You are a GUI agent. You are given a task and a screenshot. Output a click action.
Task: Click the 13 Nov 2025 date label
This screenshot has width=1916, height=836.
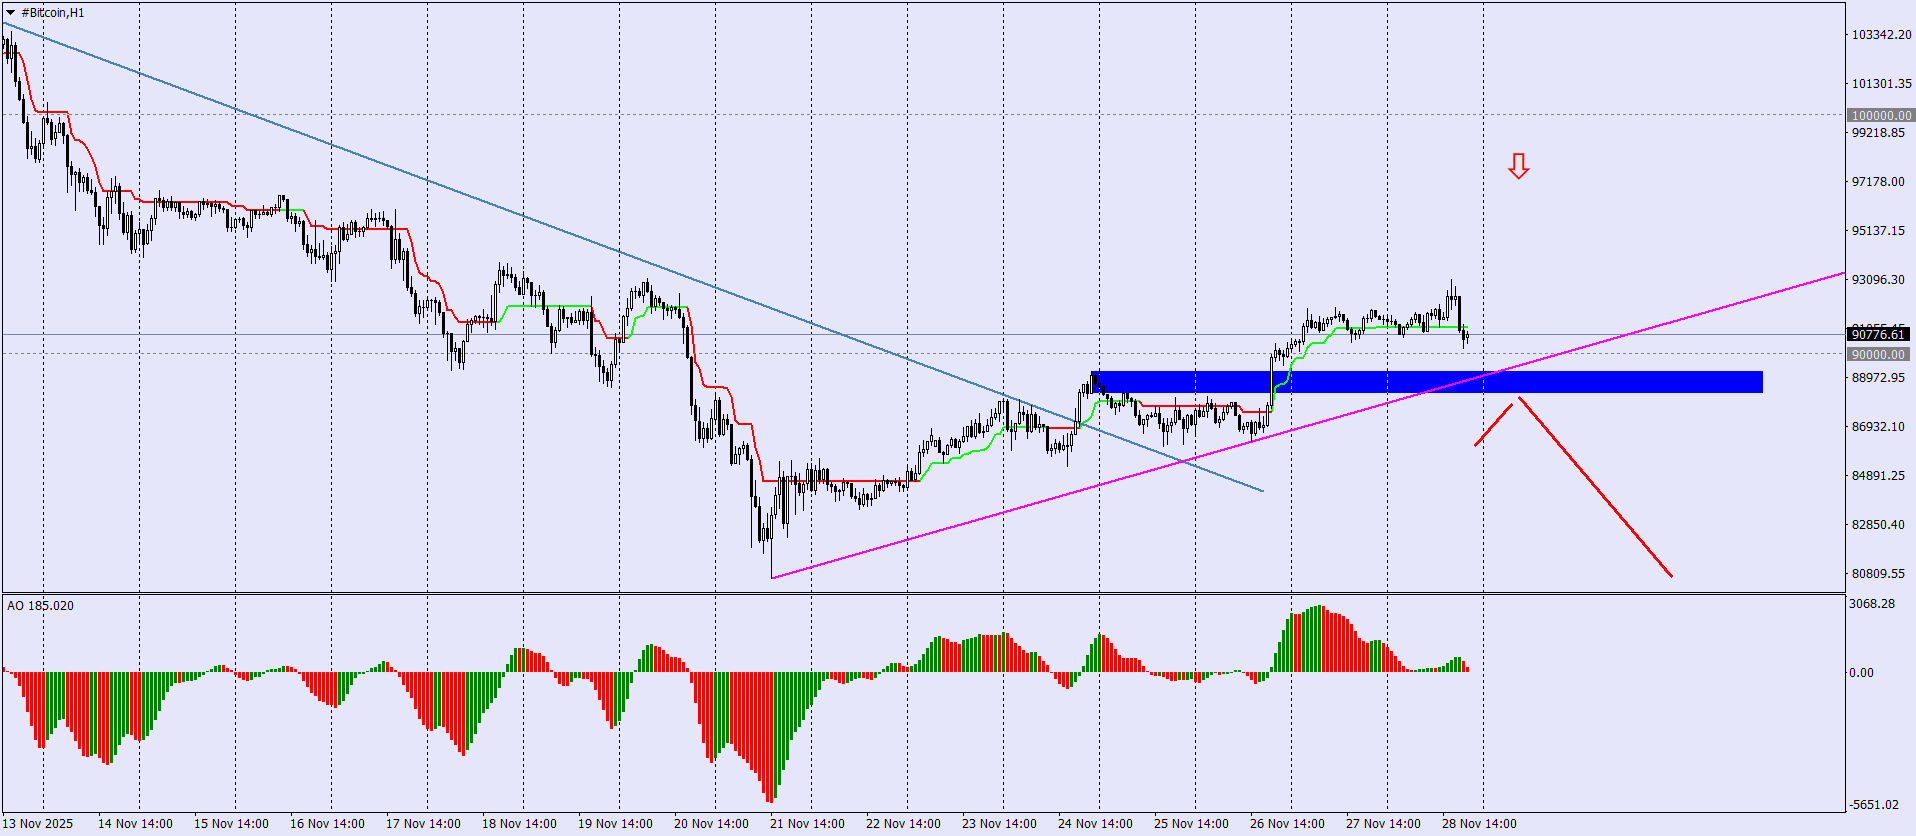pos(38,824)
